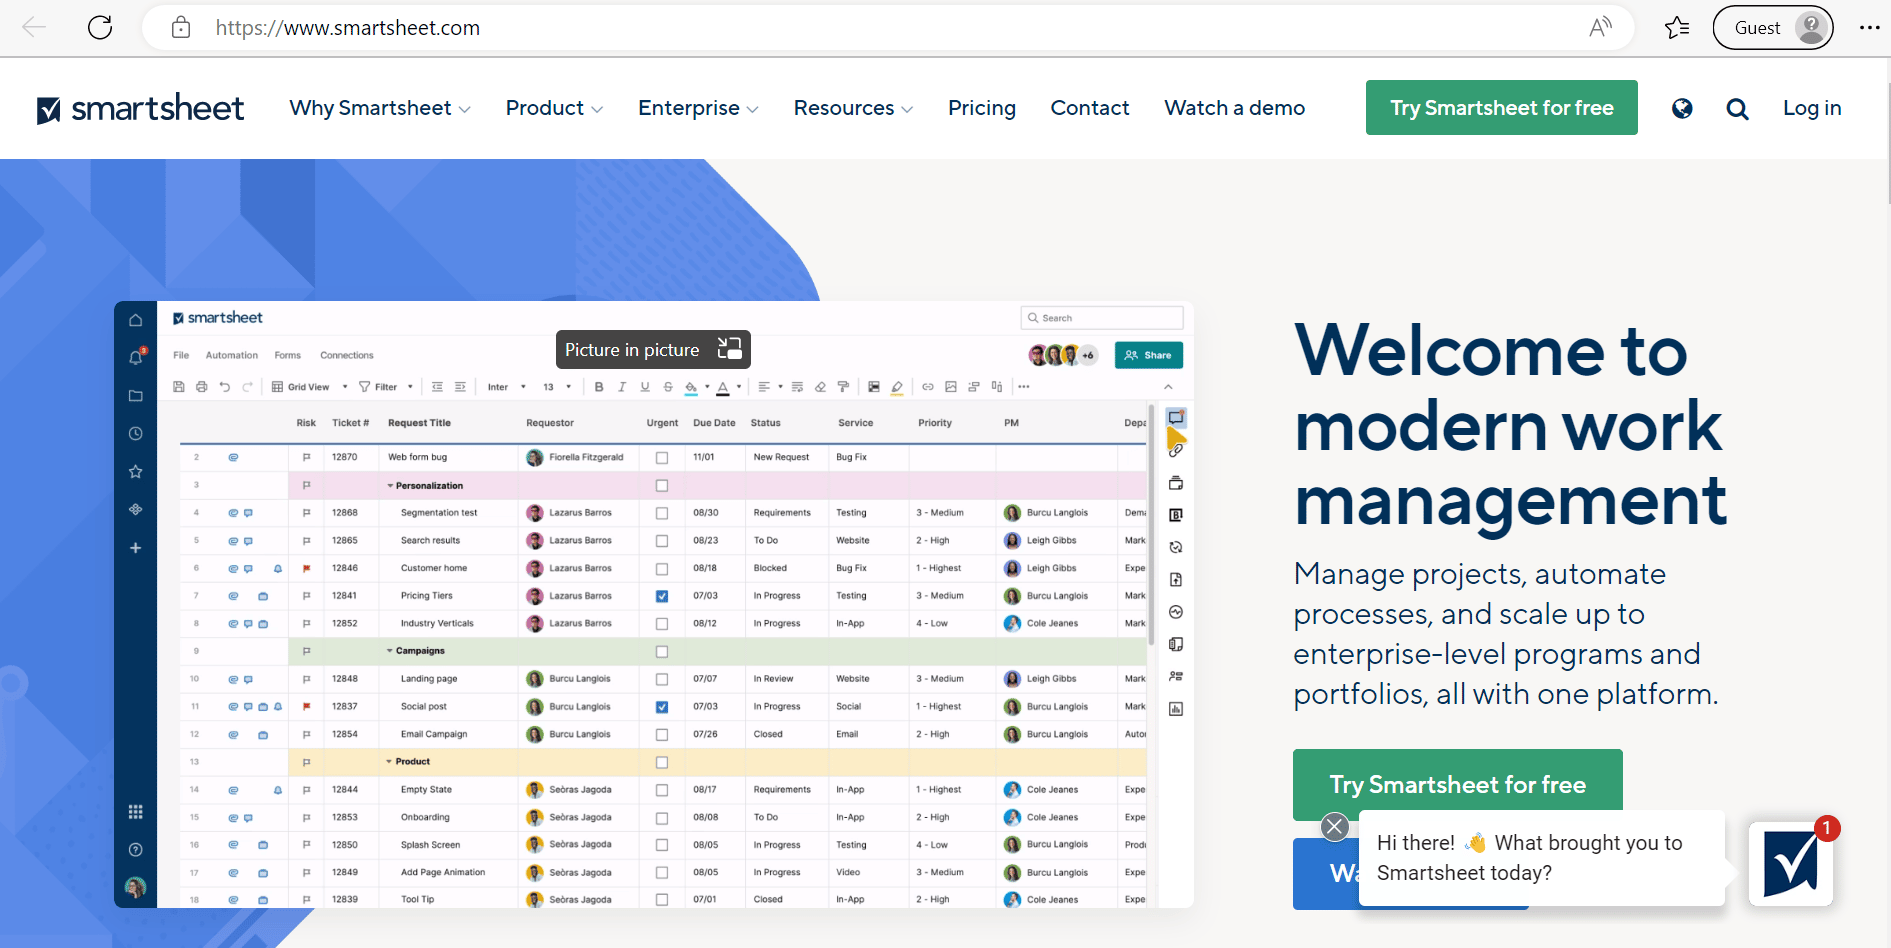The image size is (1891, 948).
Task: Open the Grid View dropdown in sheet toolbar
Action: [x=310, y=387]
